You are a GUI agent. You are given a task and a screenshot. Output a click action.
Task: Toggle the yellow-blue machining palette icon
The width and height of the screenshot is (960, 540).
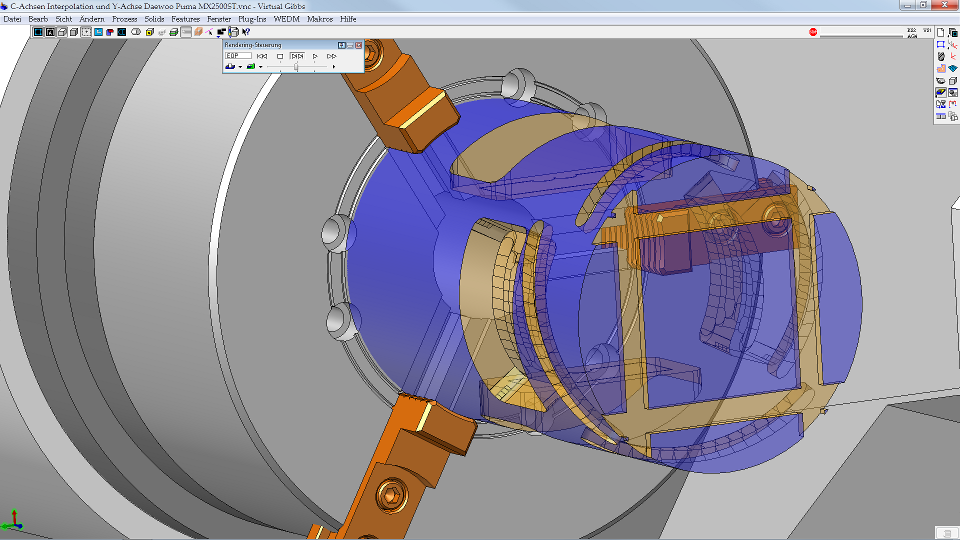point(940,92)
